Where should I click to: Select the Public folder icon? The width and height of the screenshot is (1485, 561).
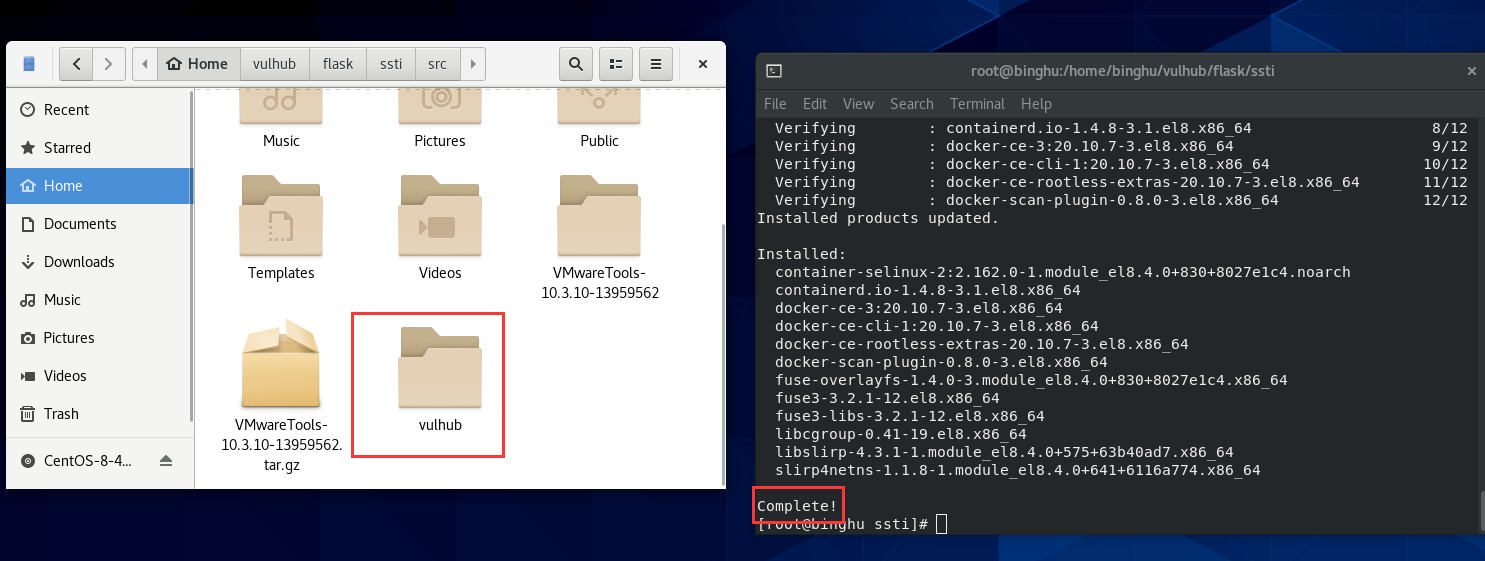(599, 108)
